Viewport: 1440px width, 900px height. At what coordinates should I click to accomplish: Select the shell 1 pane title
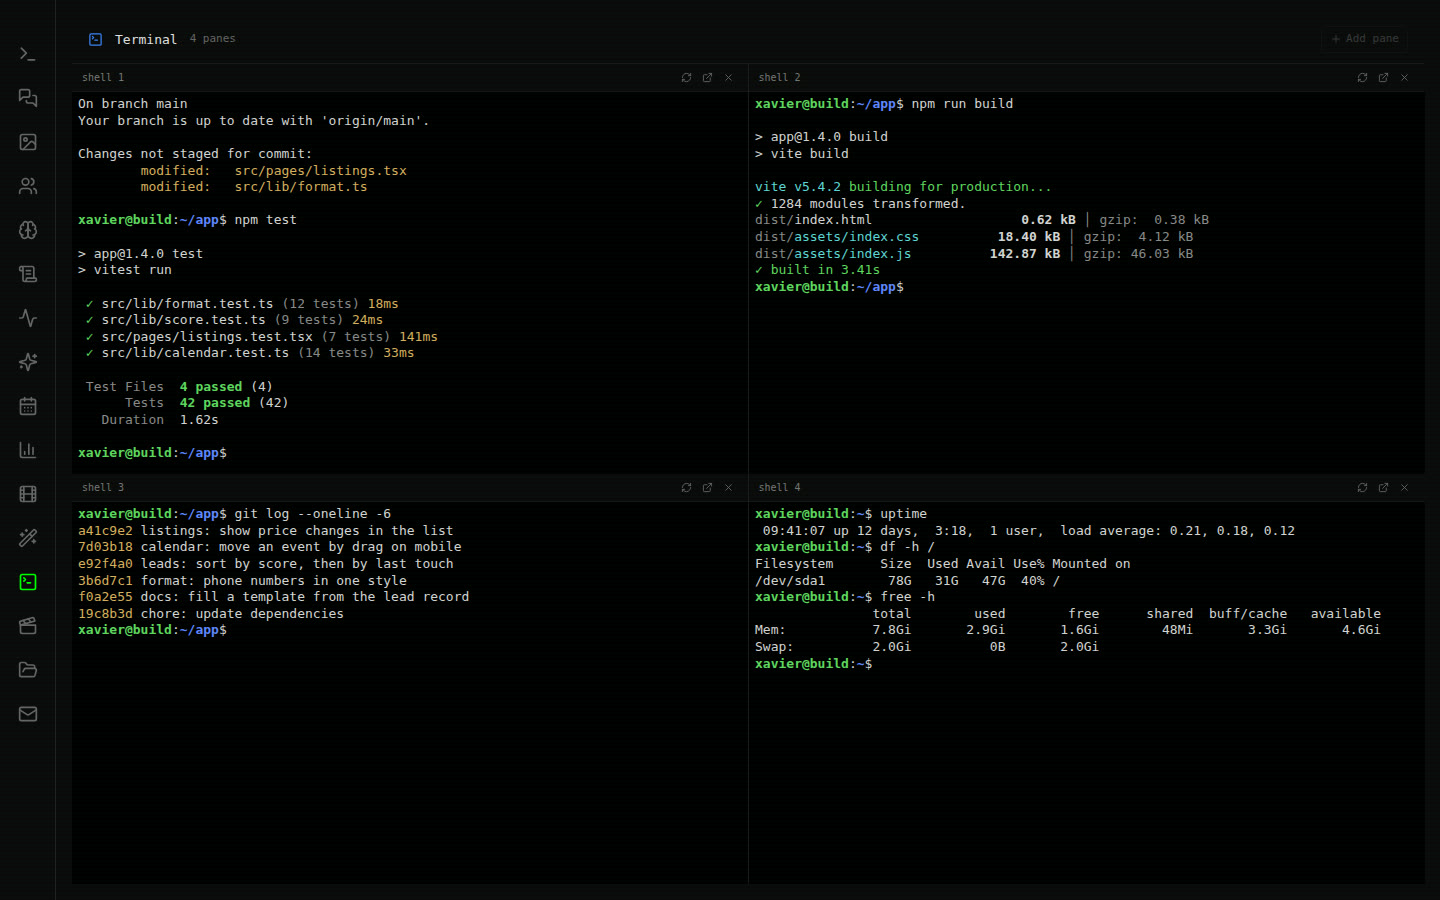tap(103, 78)
